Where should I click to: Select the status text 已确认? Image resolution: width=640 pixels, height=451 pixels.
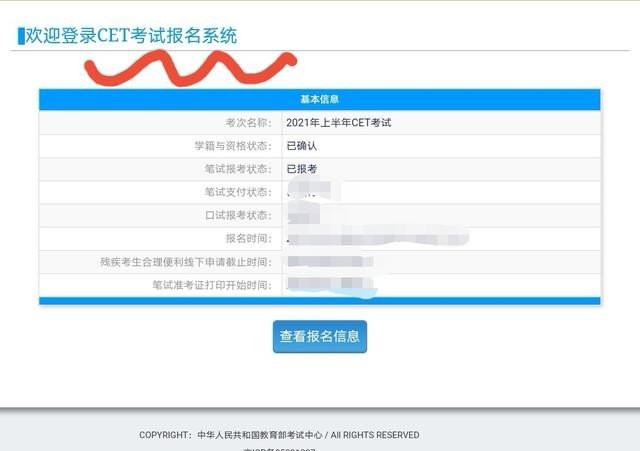302,146
